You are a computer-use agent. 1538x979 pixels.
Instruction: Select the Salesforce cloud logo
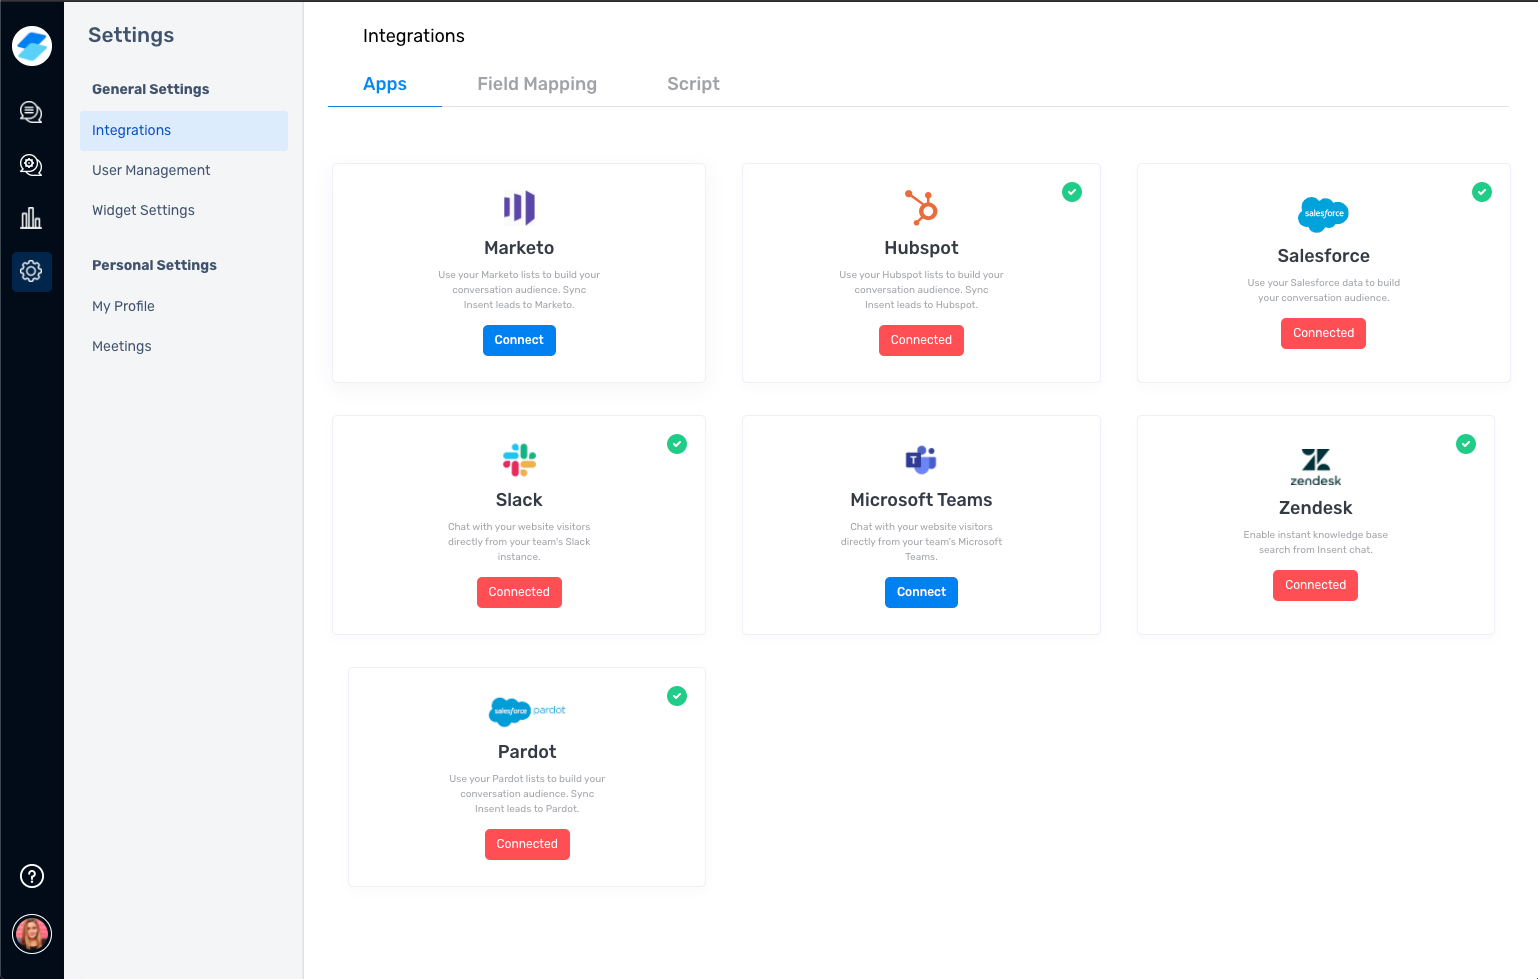(x=1323, y=214)
